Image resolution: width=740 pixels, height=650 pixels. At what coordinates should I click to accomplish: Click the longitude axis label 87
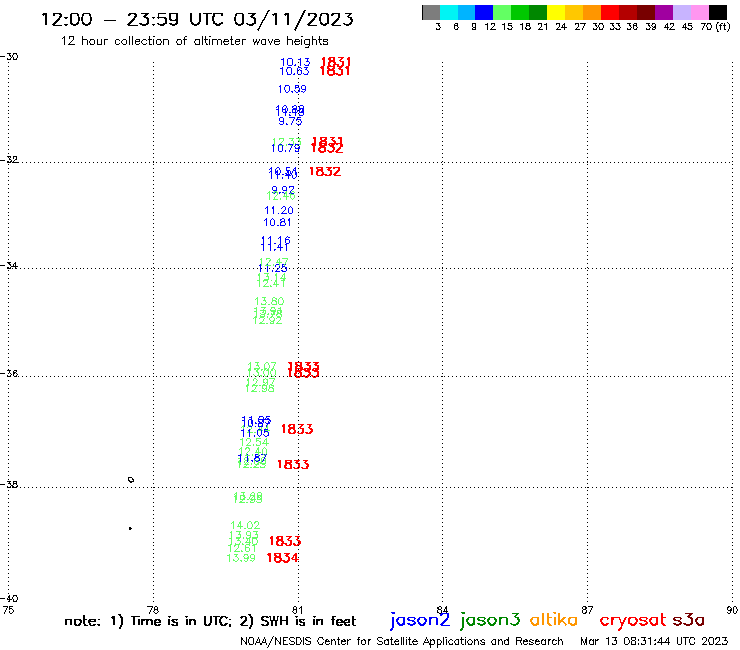tap(587, 610)
